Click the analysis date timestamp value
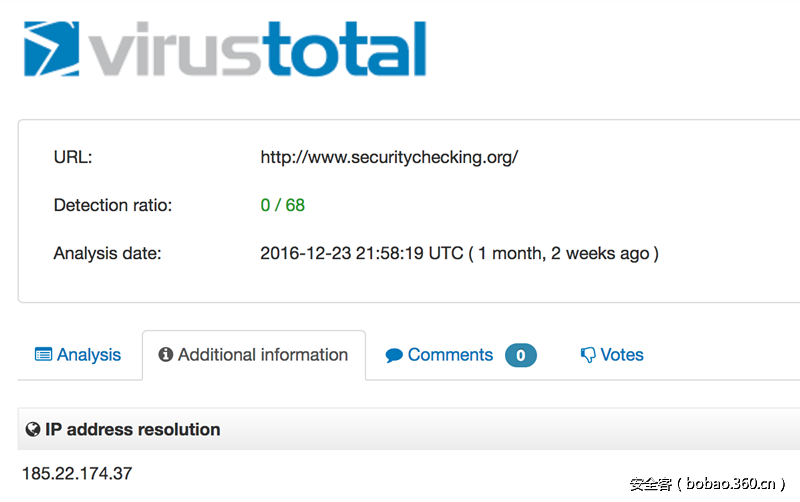 click(x=459, y=253)
